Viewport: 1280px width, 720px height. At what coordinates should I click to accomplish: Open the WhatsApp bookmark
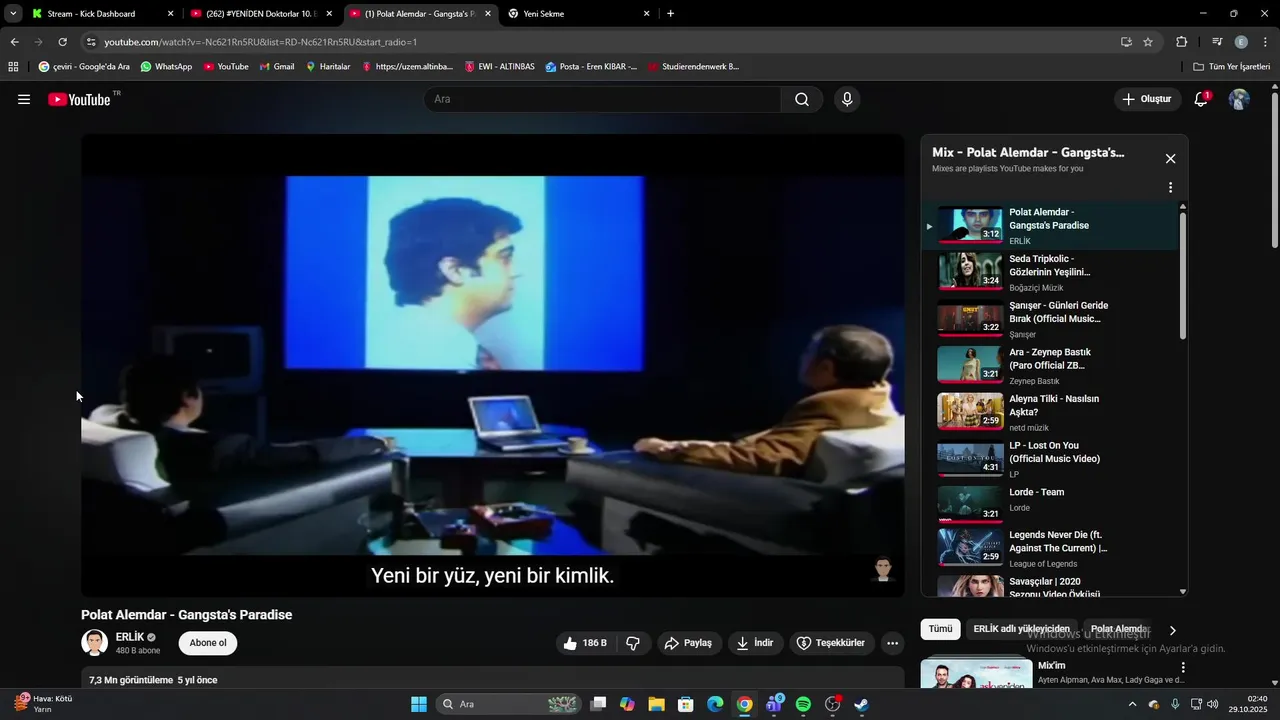(x=166, y=67)
